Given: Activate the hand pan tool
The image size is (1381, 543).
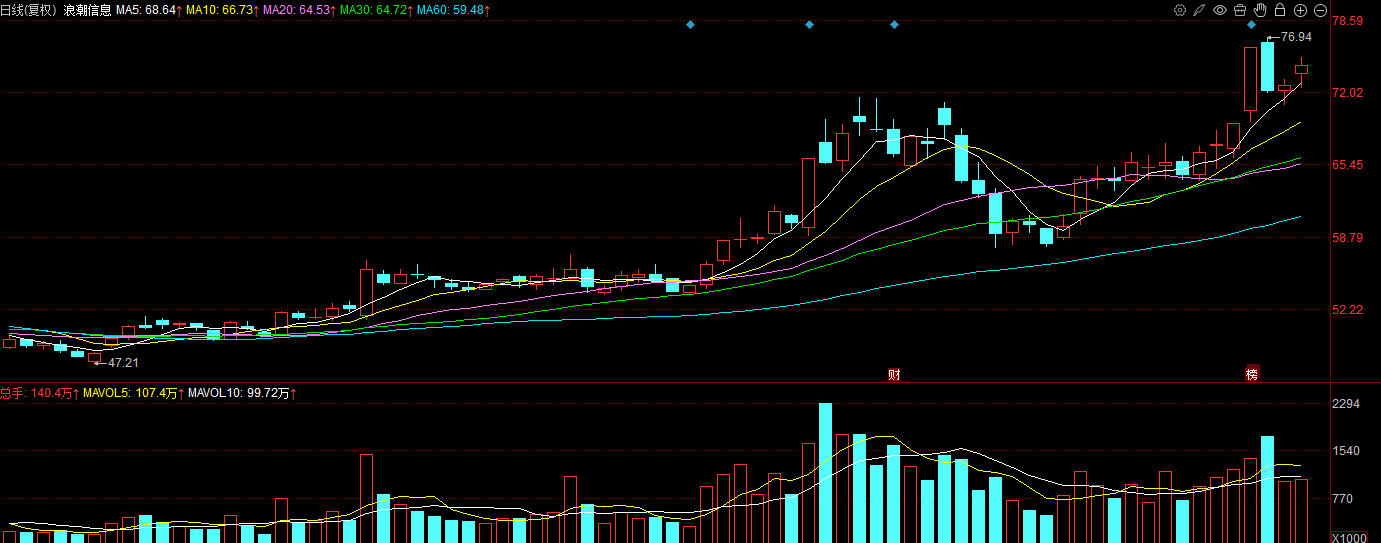Looking at the screenshot, I should 1260,10.
